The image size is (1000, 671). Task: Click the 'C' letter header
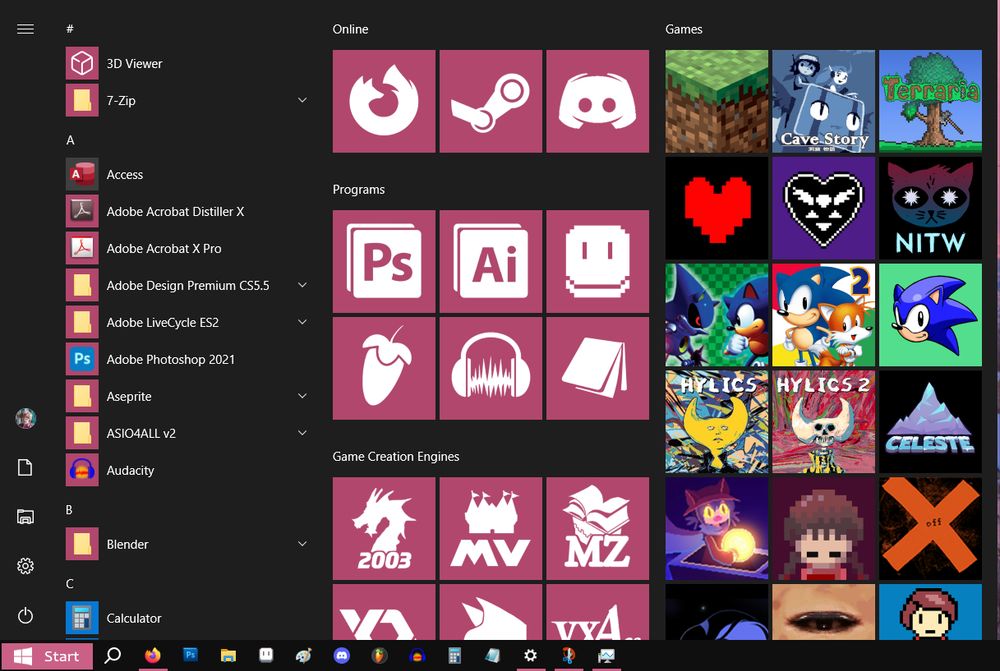click(70, 584)
